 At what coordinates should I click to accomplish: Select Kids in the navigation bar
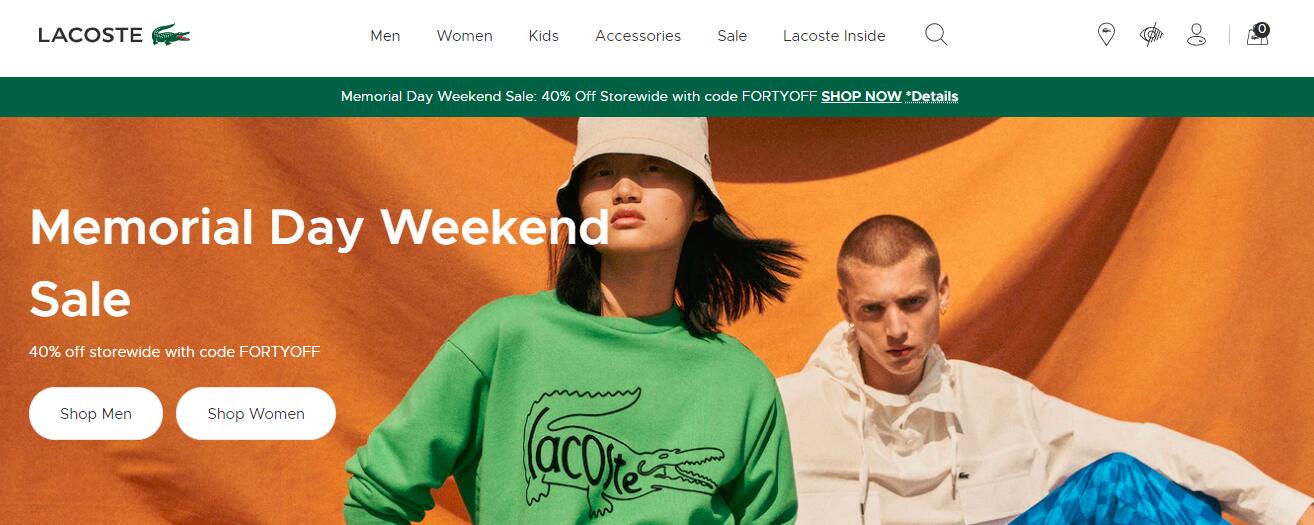(544, 36)
